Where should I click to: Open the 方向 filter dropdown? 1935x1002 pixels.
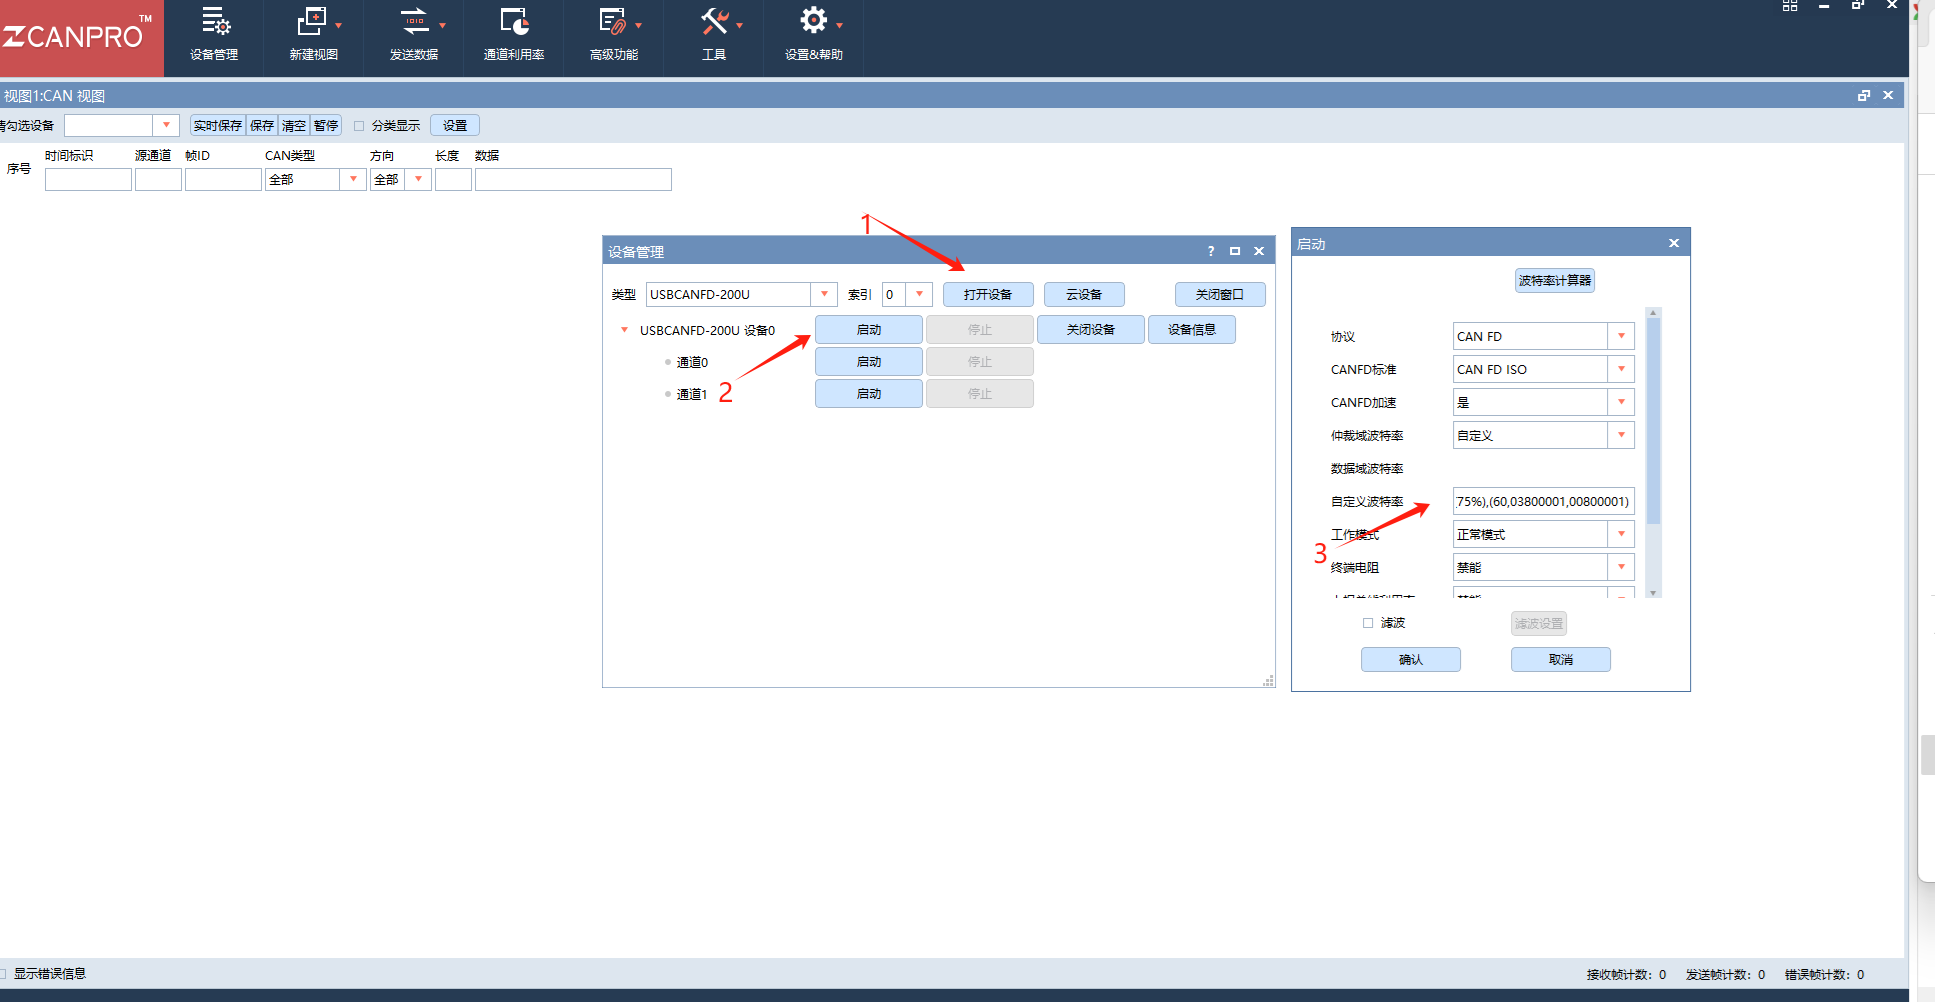(418, 179)
